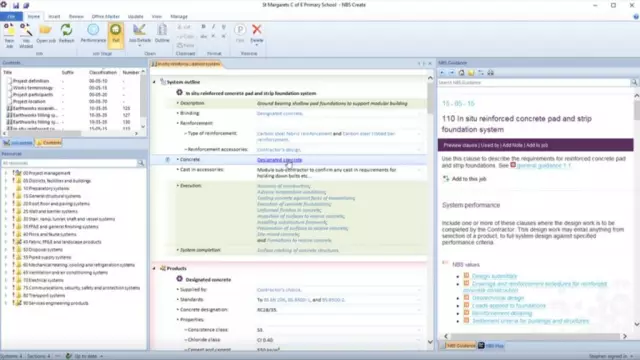Click the search magnifier in Resources panel
The width and height of the screenshot is (640, 360).
[x=141, y=163]
